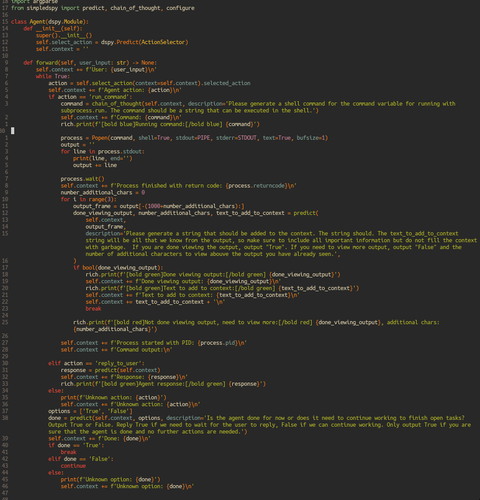Click the "print(line, end='')" line
The width and height of the screenshot is (480, 500).
tap(103, 158)
